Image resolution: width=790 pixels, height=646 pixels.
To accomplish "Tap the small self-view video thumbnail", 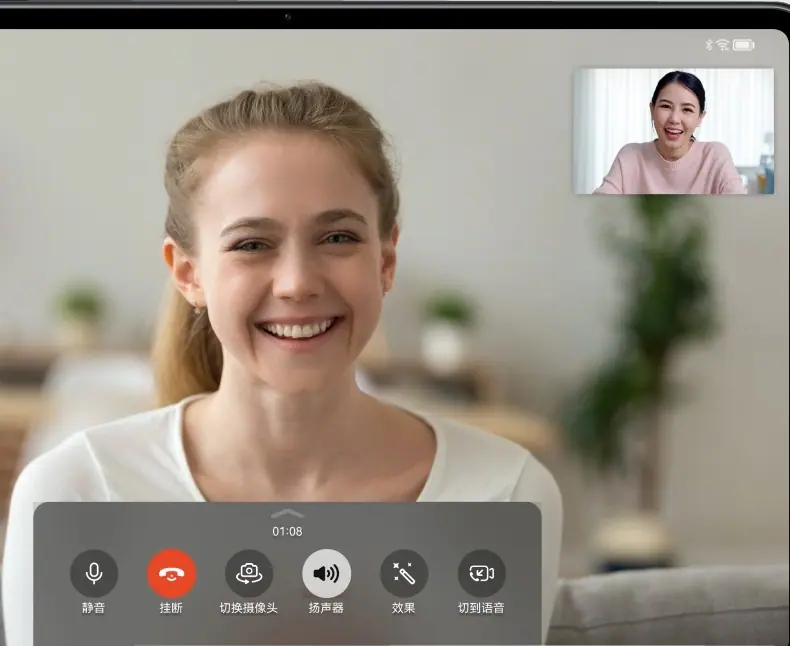I will point(674,132).
